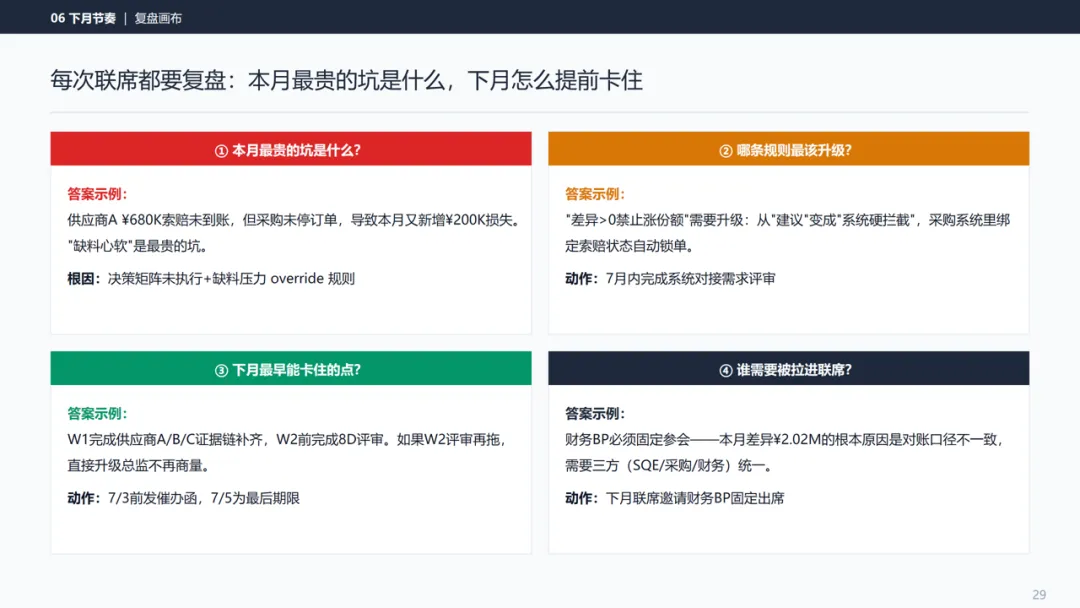
Task: Click the red '答案示例:' label
Action: click(x=97, y=194)
